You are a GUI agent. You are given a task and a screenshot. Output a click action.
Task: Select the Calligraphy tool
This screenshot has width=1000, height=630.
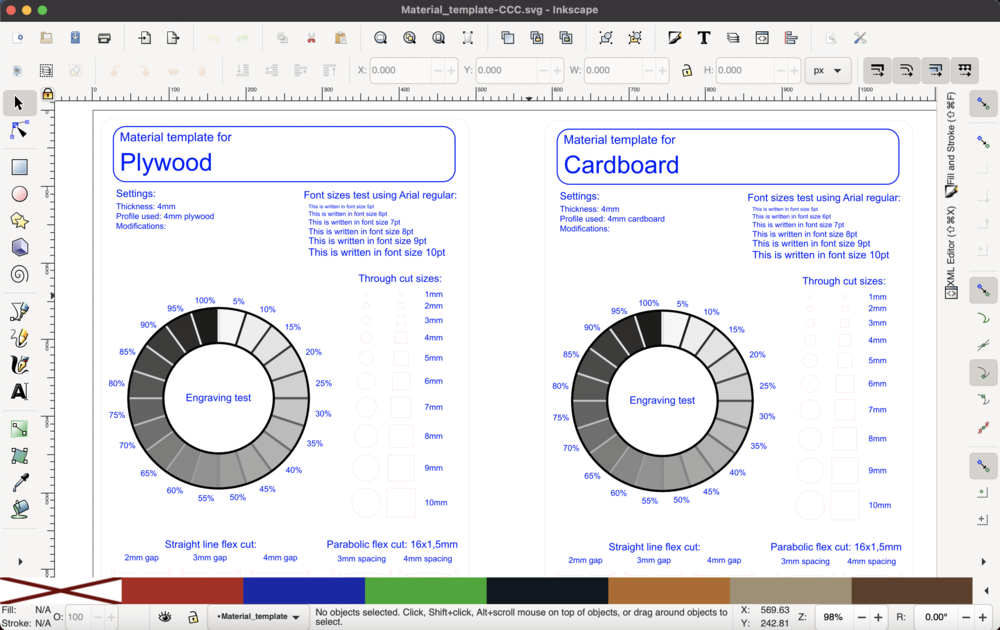[19, 365]
